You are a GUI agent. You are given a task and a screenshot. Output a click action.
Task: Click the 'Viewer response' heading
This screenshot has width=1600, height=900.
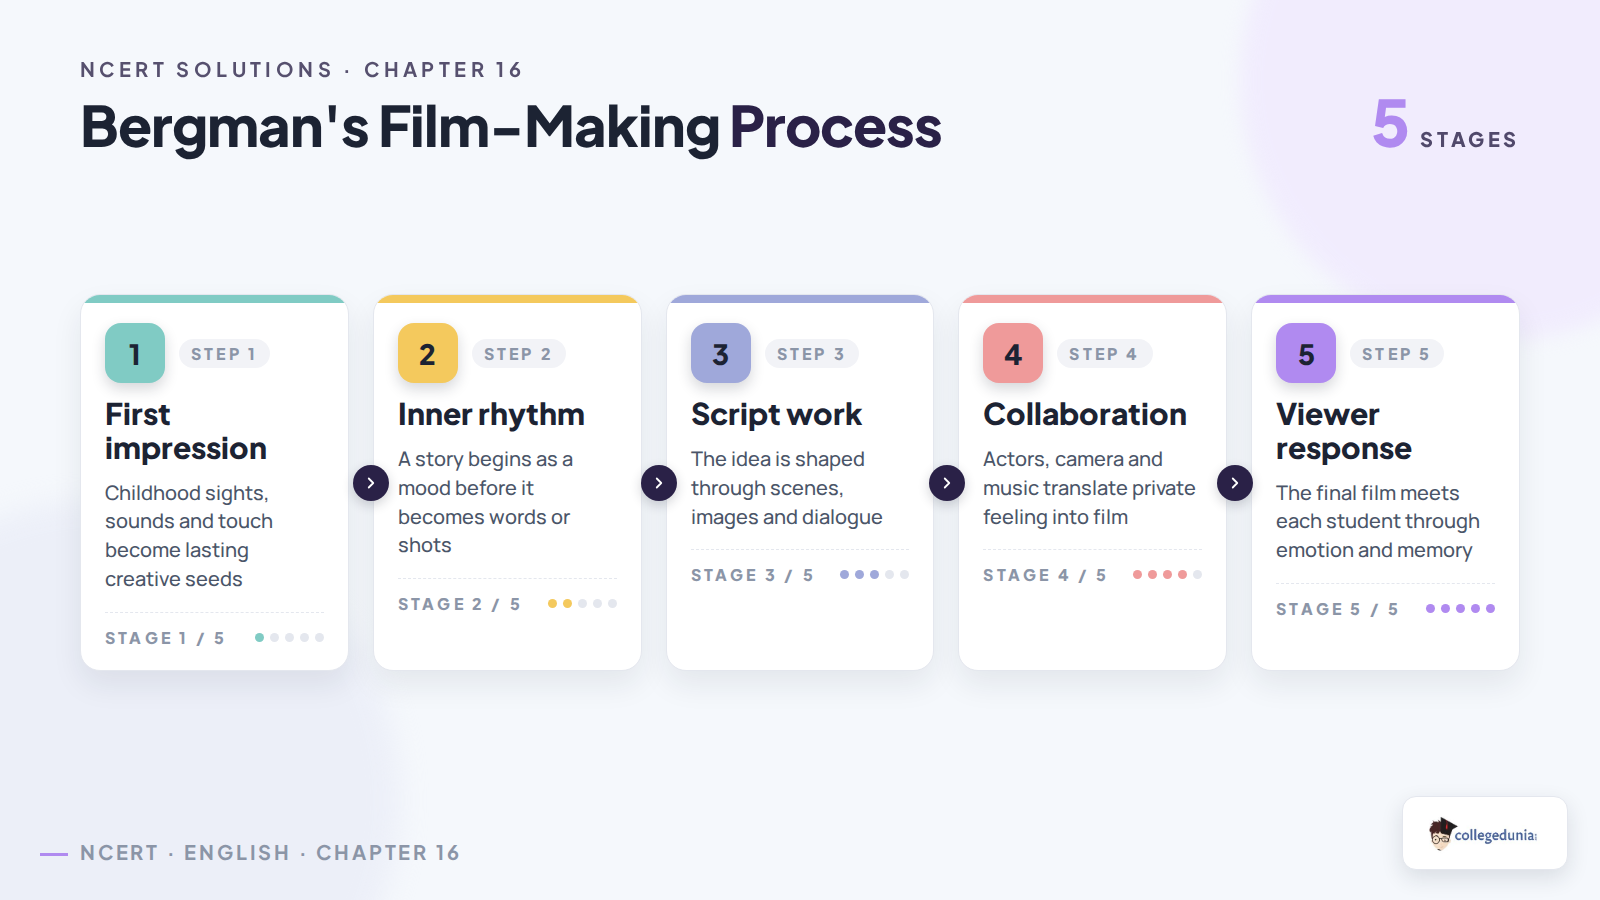tap(1344, 431)
